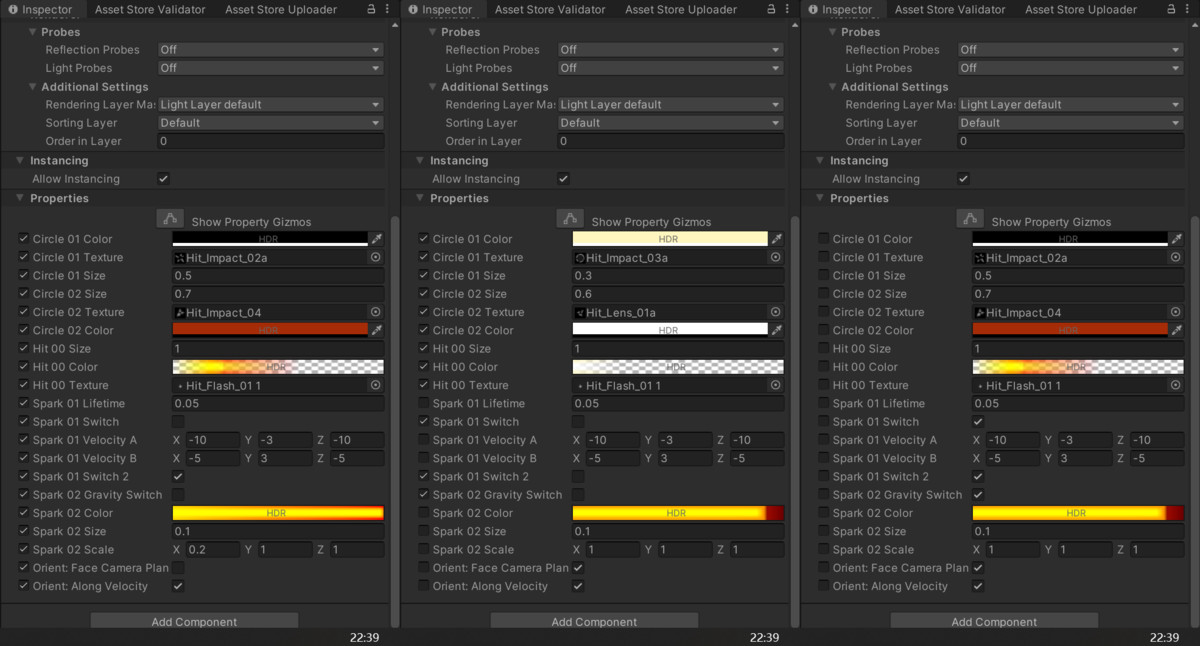Open the kebab menu of the right Inspector panel

(x=1187, y=9)
